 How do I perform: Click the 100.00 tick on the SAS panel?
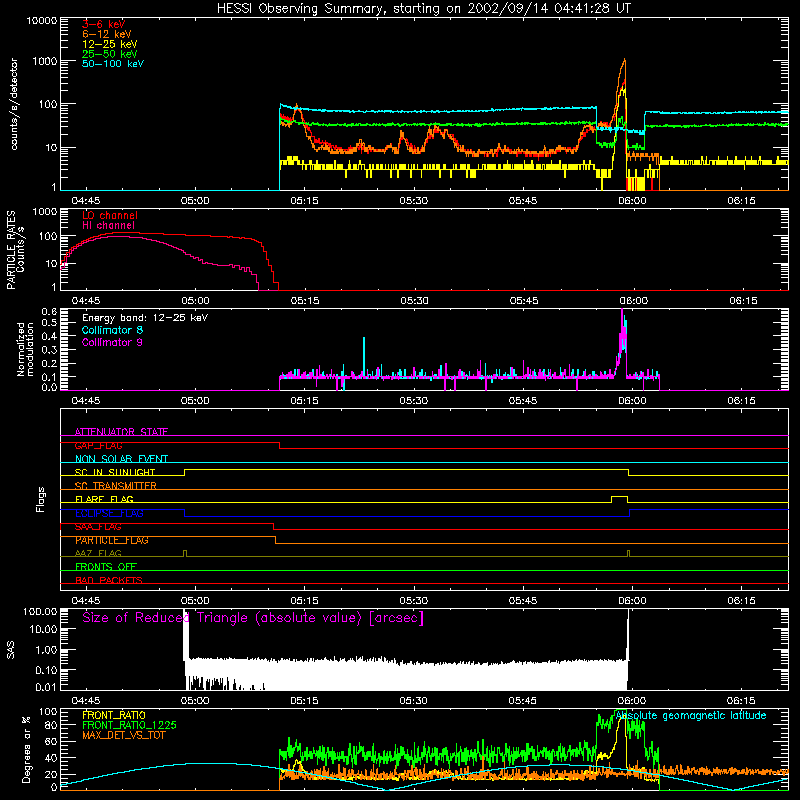tap(40, 612)
